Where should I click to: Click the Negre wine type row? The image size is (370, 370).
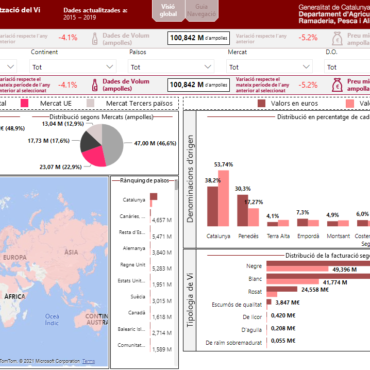click(254, 266)
